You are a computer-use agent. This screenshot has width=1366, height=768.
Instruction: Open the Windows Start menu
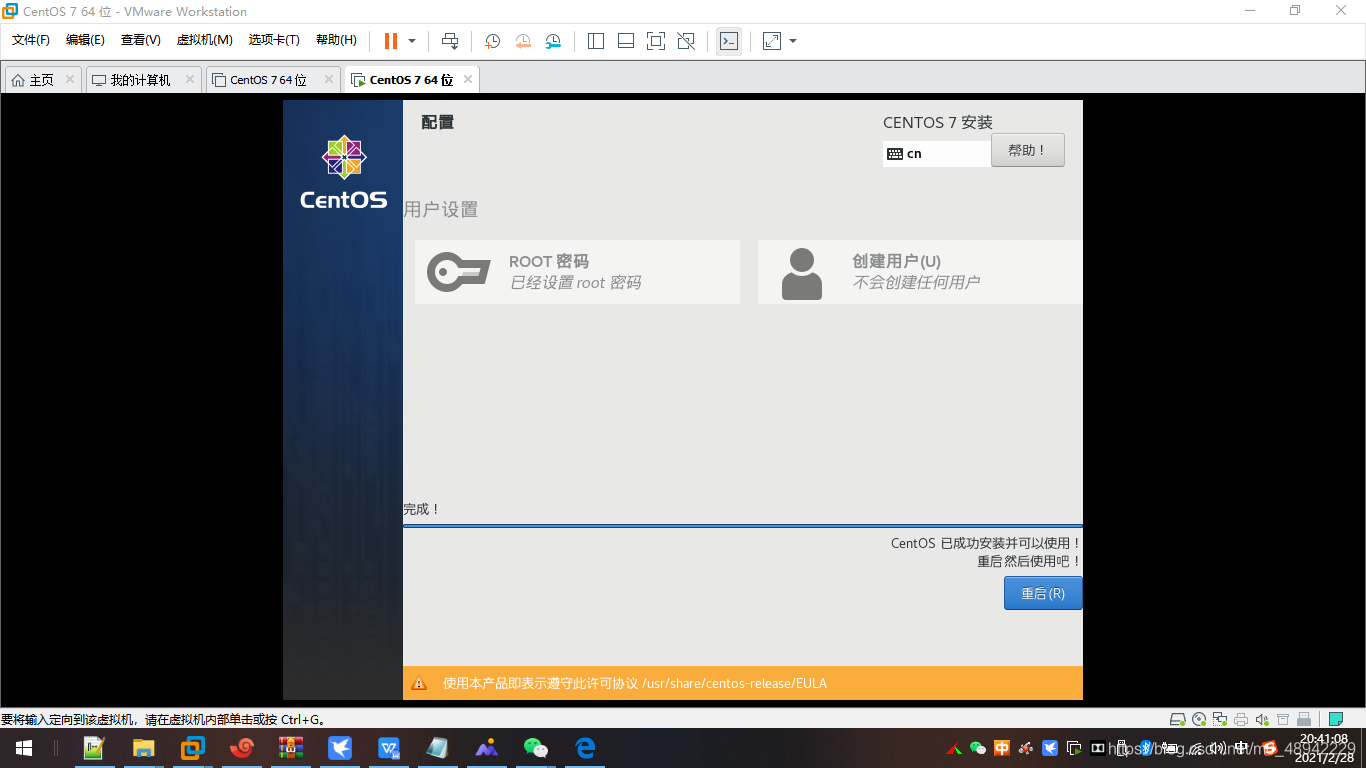pyautogui.click(x=24, y=748)
